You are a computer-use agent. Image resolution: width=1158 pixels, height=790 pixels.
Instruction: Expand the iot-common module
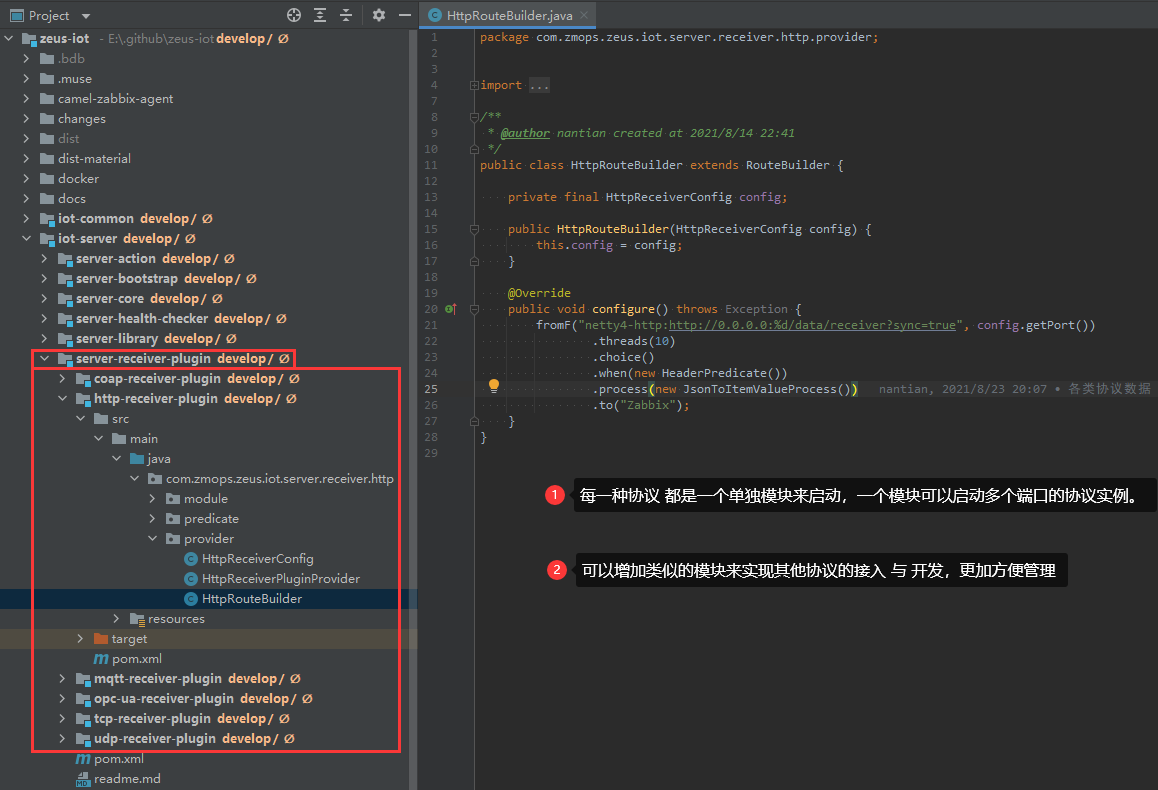point(27,219)
